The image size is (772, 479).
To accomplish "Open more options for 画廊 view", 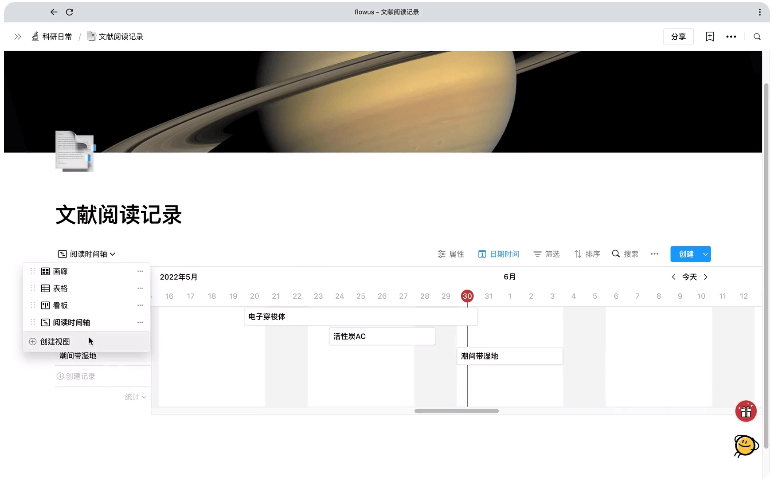I will 140,271.
